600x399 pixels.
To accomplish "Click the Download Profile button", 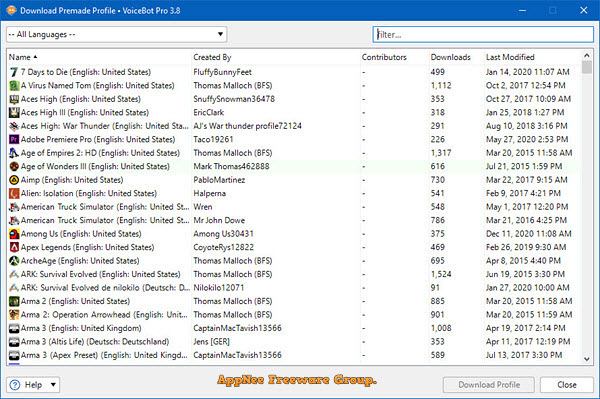I will pos(489,385).
